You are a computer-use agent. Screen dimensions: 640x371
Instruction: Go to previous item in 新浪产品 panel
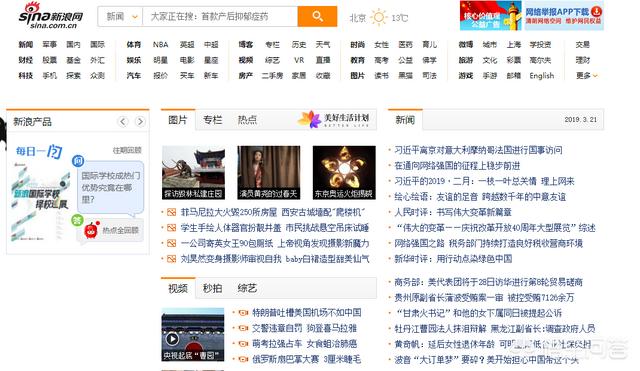tap(122, 121)
